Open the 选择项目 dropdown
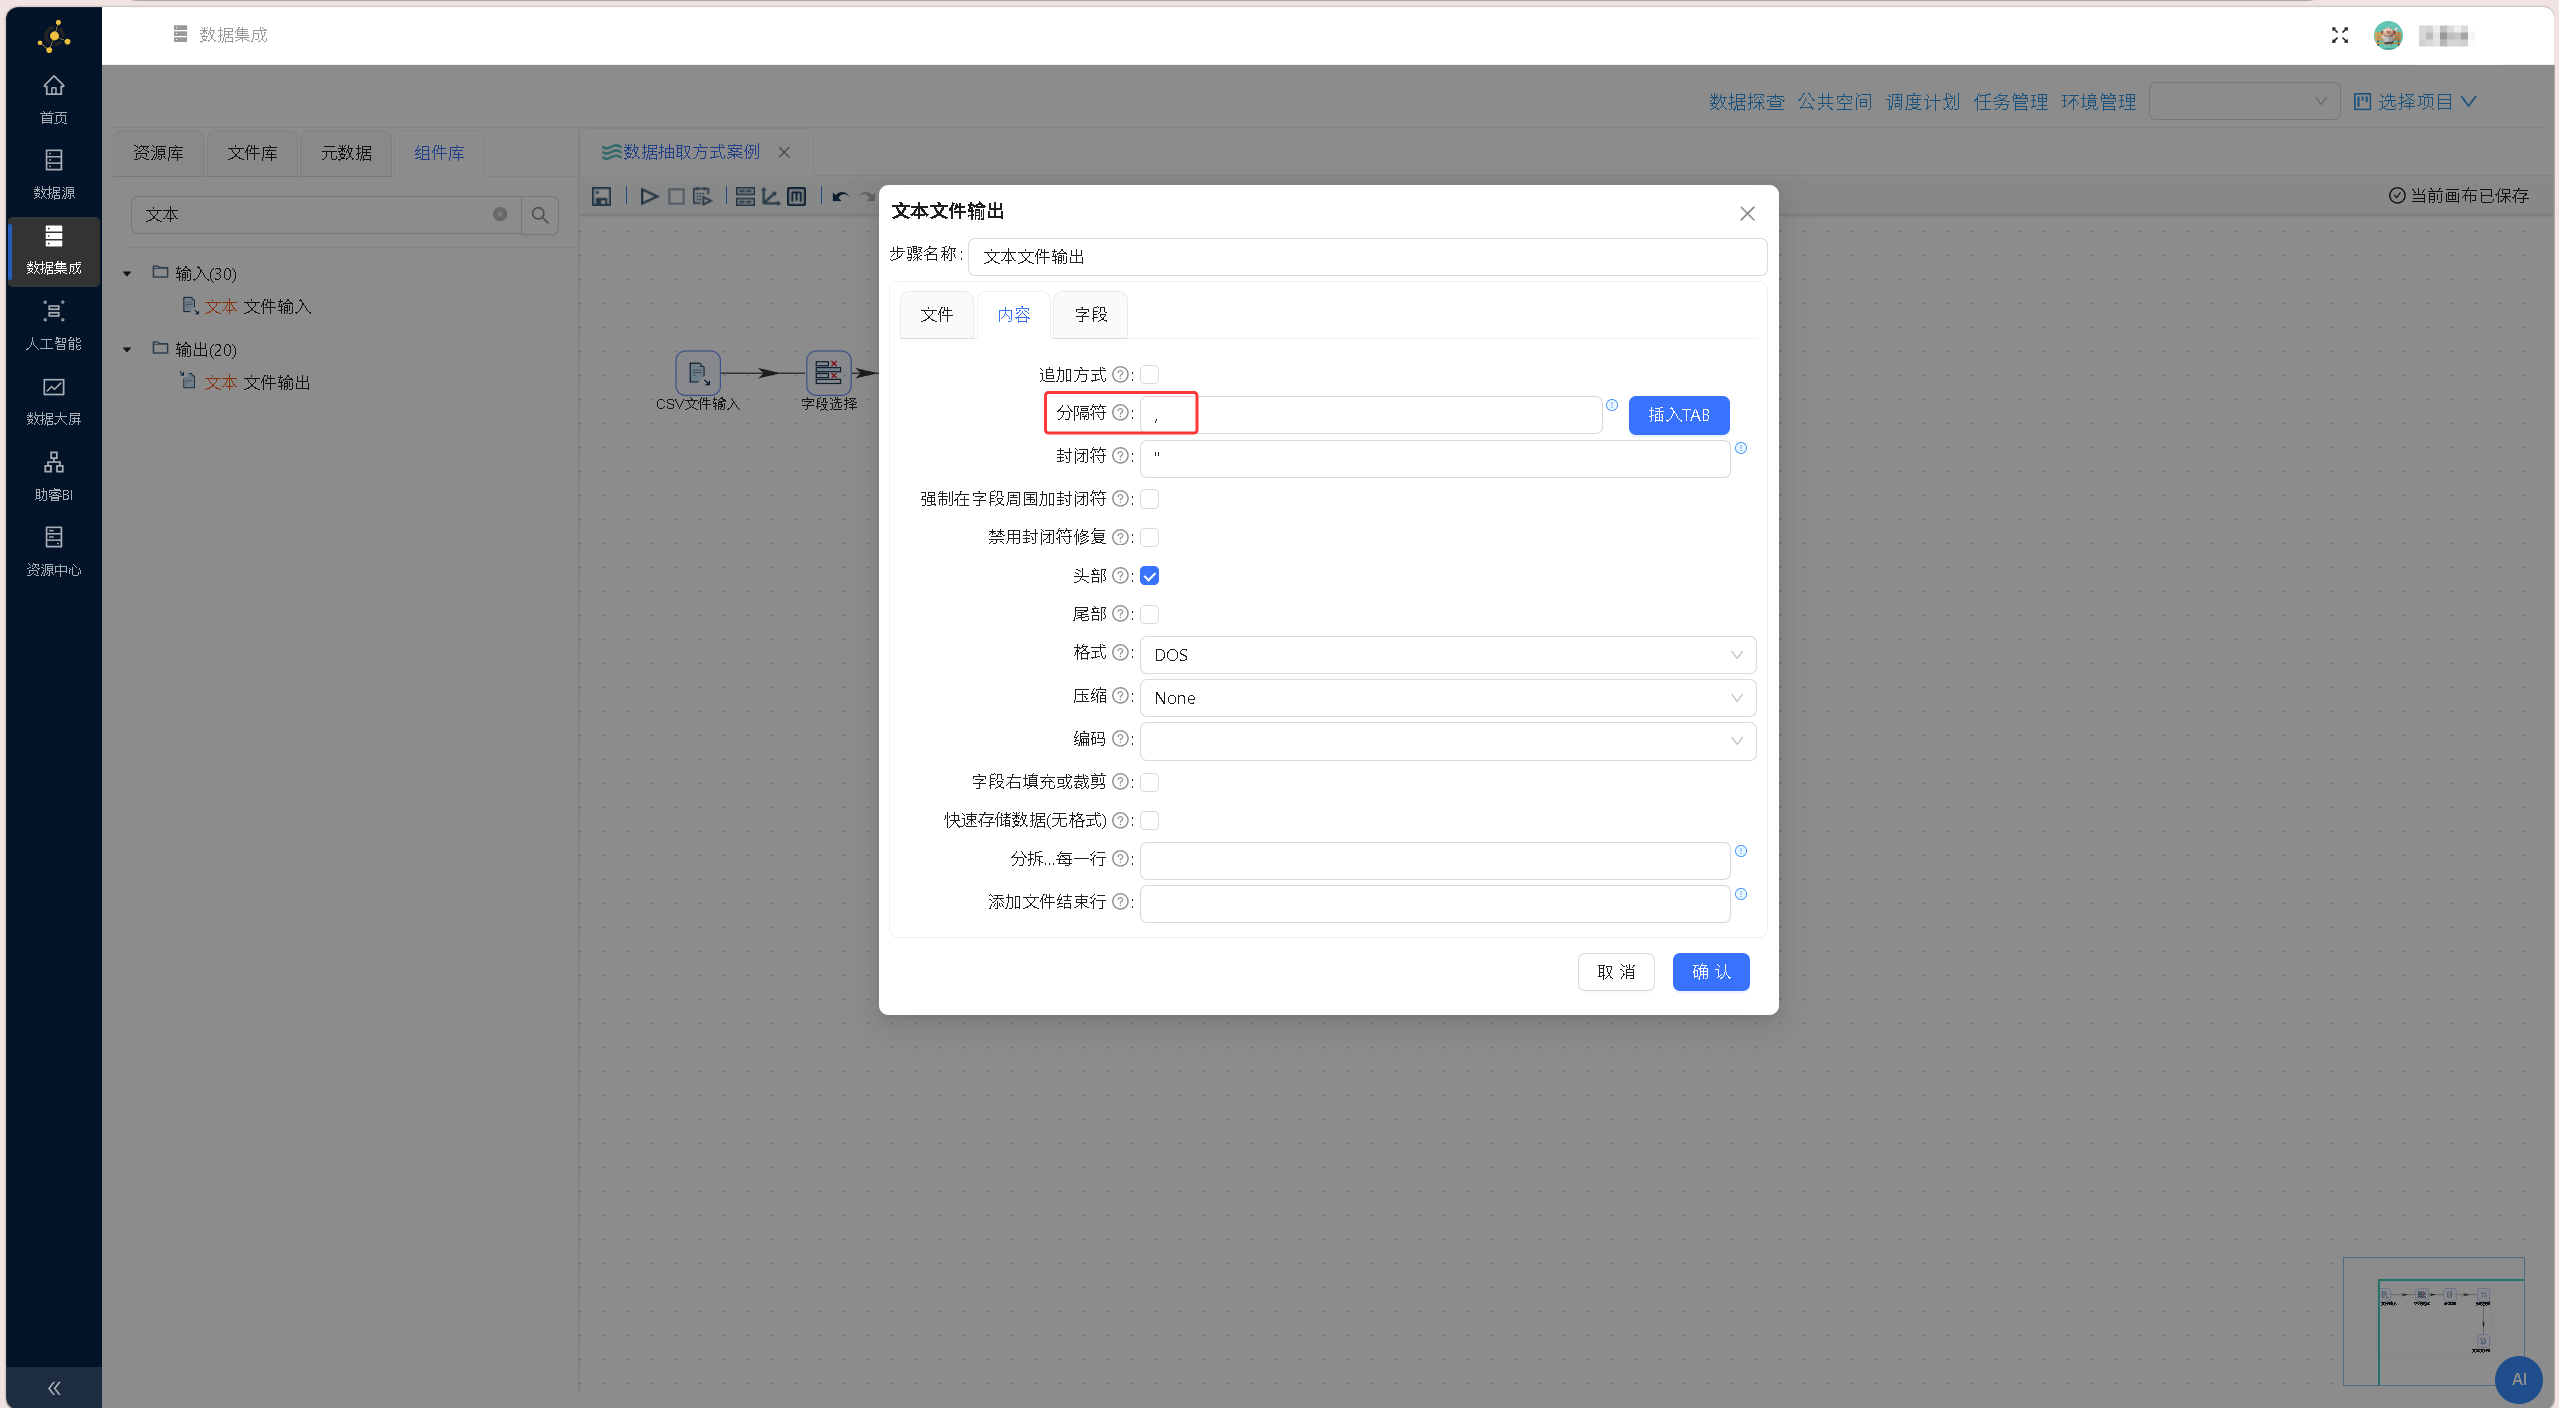The height and width of the screenshot is (1408, 2559). coord(2414,101)
